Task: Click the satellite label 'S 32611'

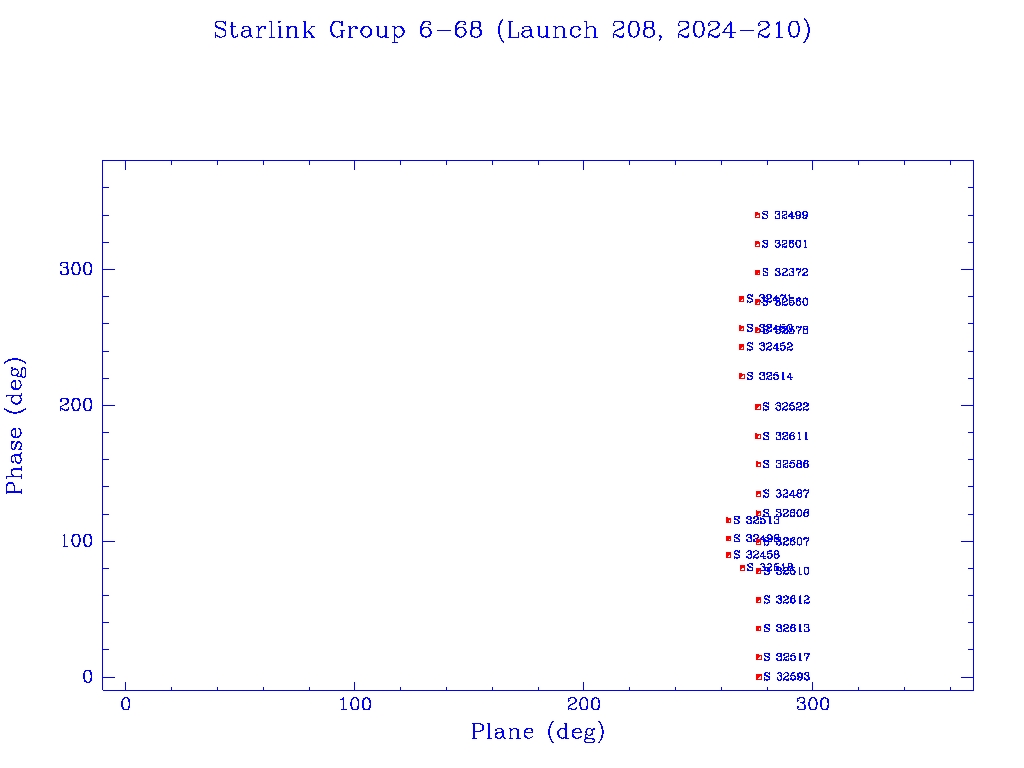Action: (x=786, y=436)
